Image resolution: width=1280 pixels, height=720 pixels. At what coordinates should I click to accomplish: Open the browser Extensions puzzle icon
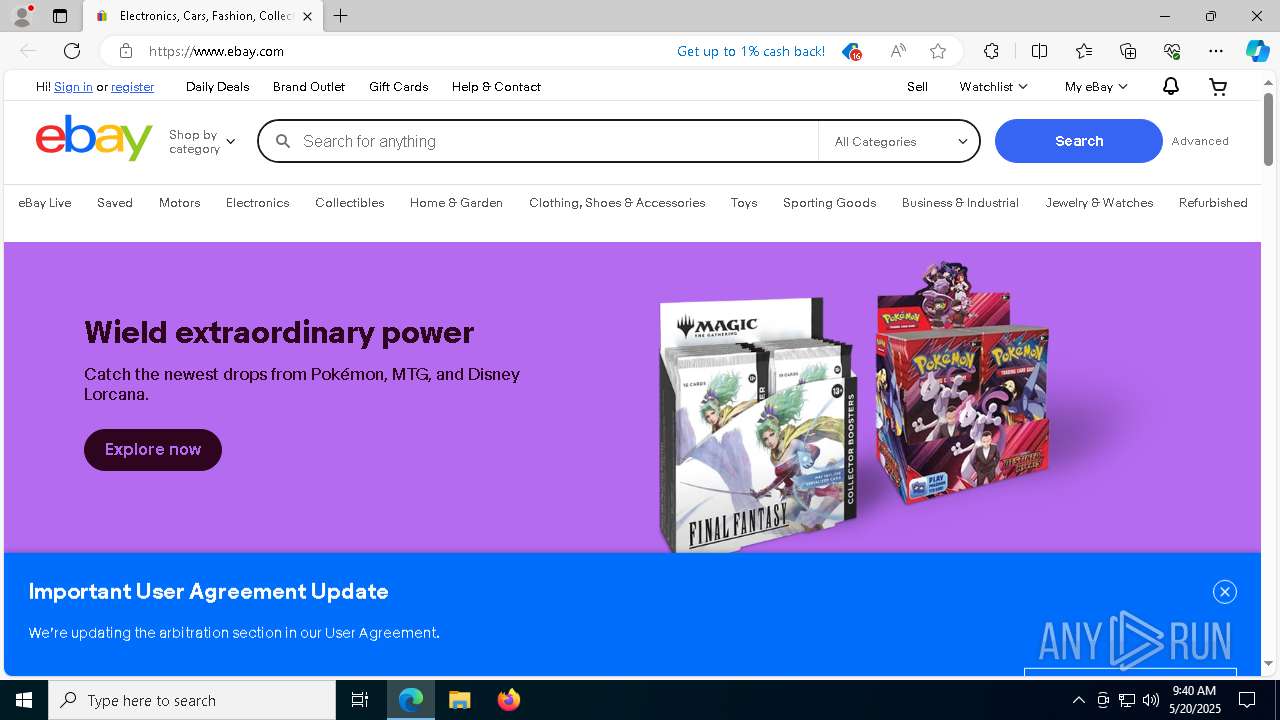[x=991, y=51]
